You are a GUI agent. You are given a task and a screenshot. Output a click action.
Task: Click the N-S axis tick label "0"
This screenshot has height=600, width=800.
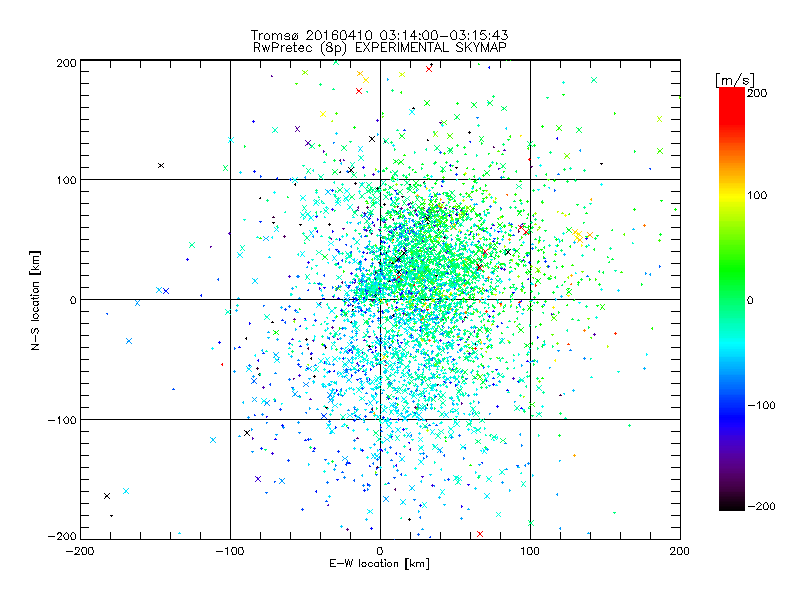pos(73,300)
